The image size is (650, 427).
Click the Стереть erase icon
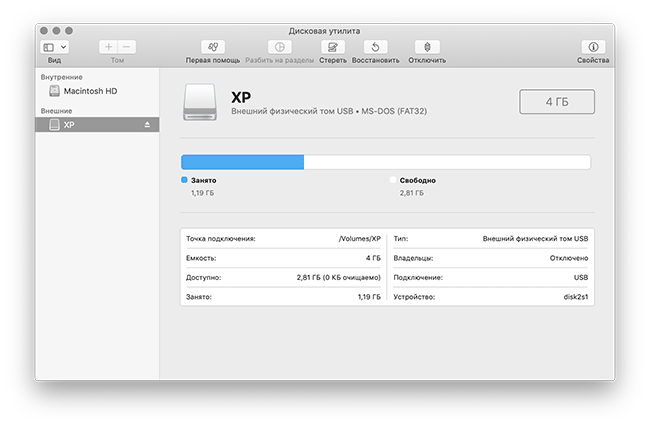tap(333, 47)
